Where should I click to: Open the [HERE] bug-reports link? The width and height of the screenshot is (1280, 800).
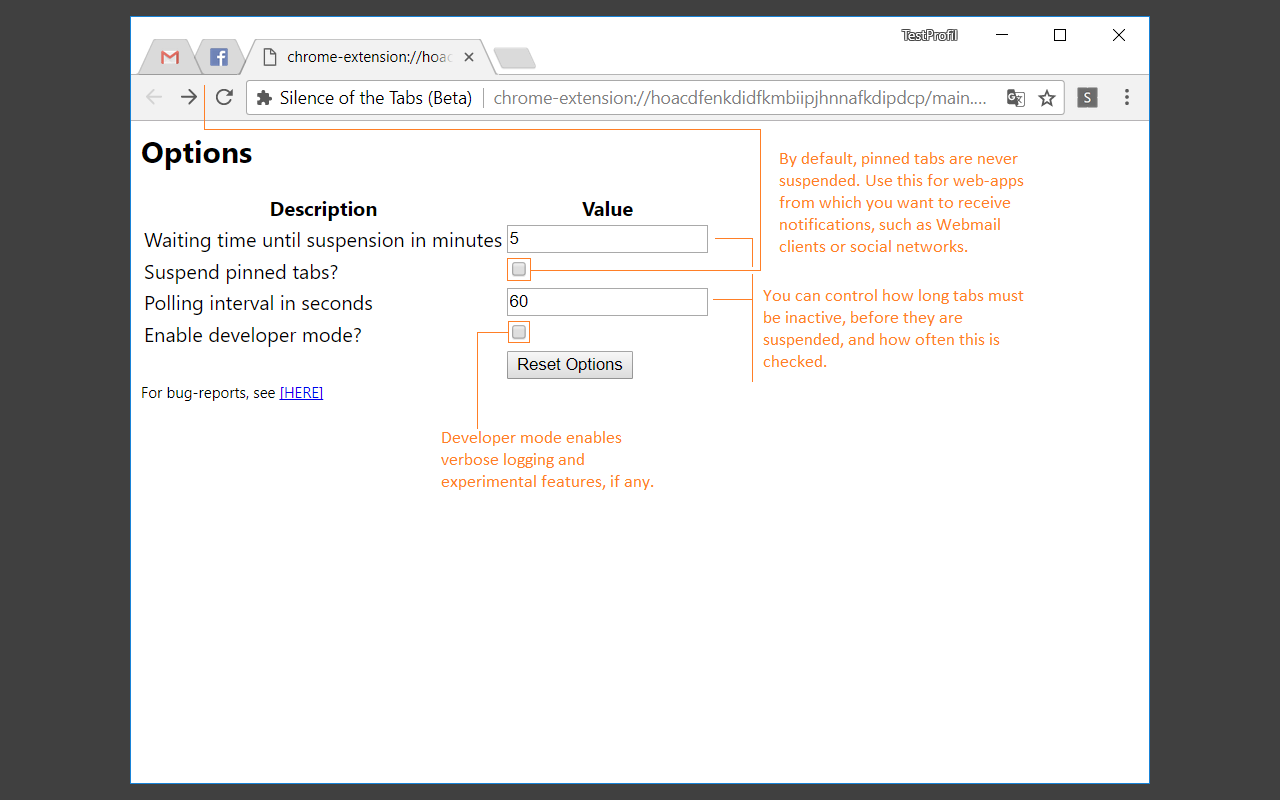[x=301, y=393]
